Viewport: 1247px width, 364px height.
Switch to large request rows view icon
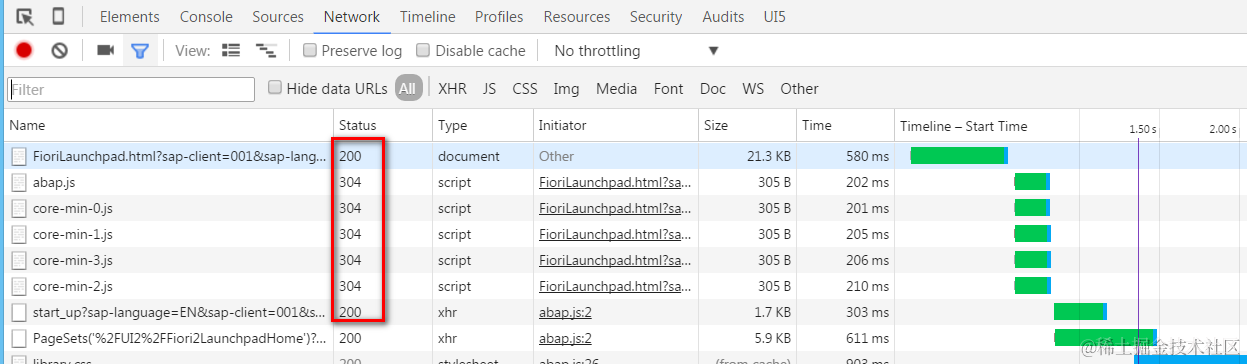point(231,50)
